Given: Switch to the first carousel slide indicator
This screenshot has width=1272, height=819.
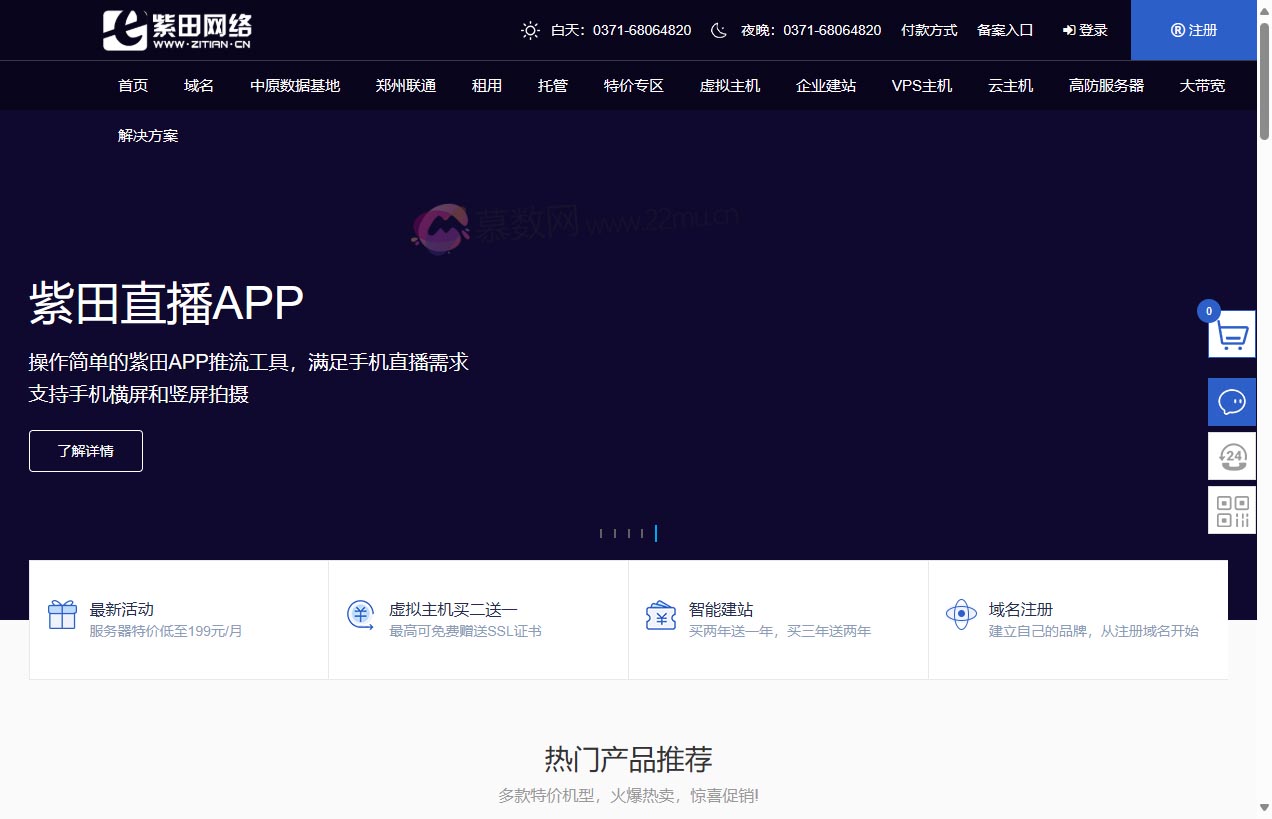Looking at the screenshot, I should point(600,533).
